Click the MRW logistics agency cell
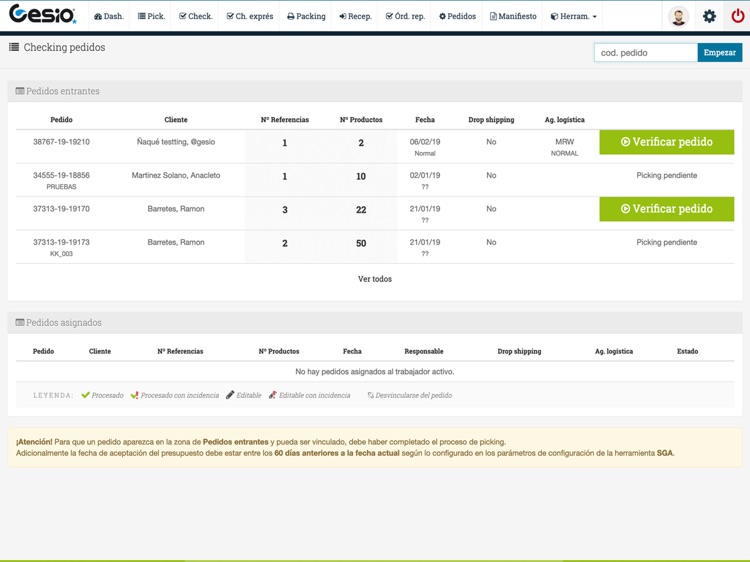 click(x=564, y=142)
